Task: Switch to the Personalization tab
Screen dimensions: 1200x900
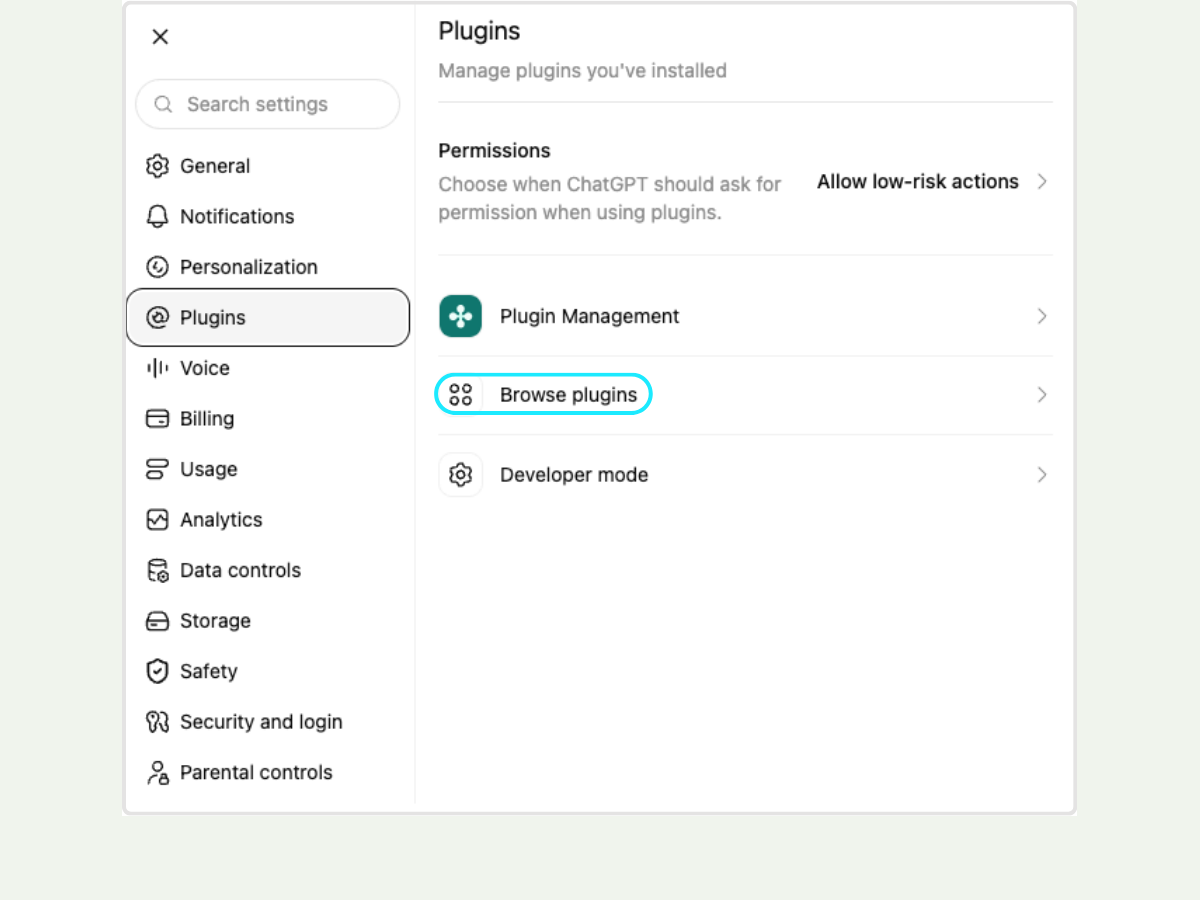Action: click(x=268, y=267)
